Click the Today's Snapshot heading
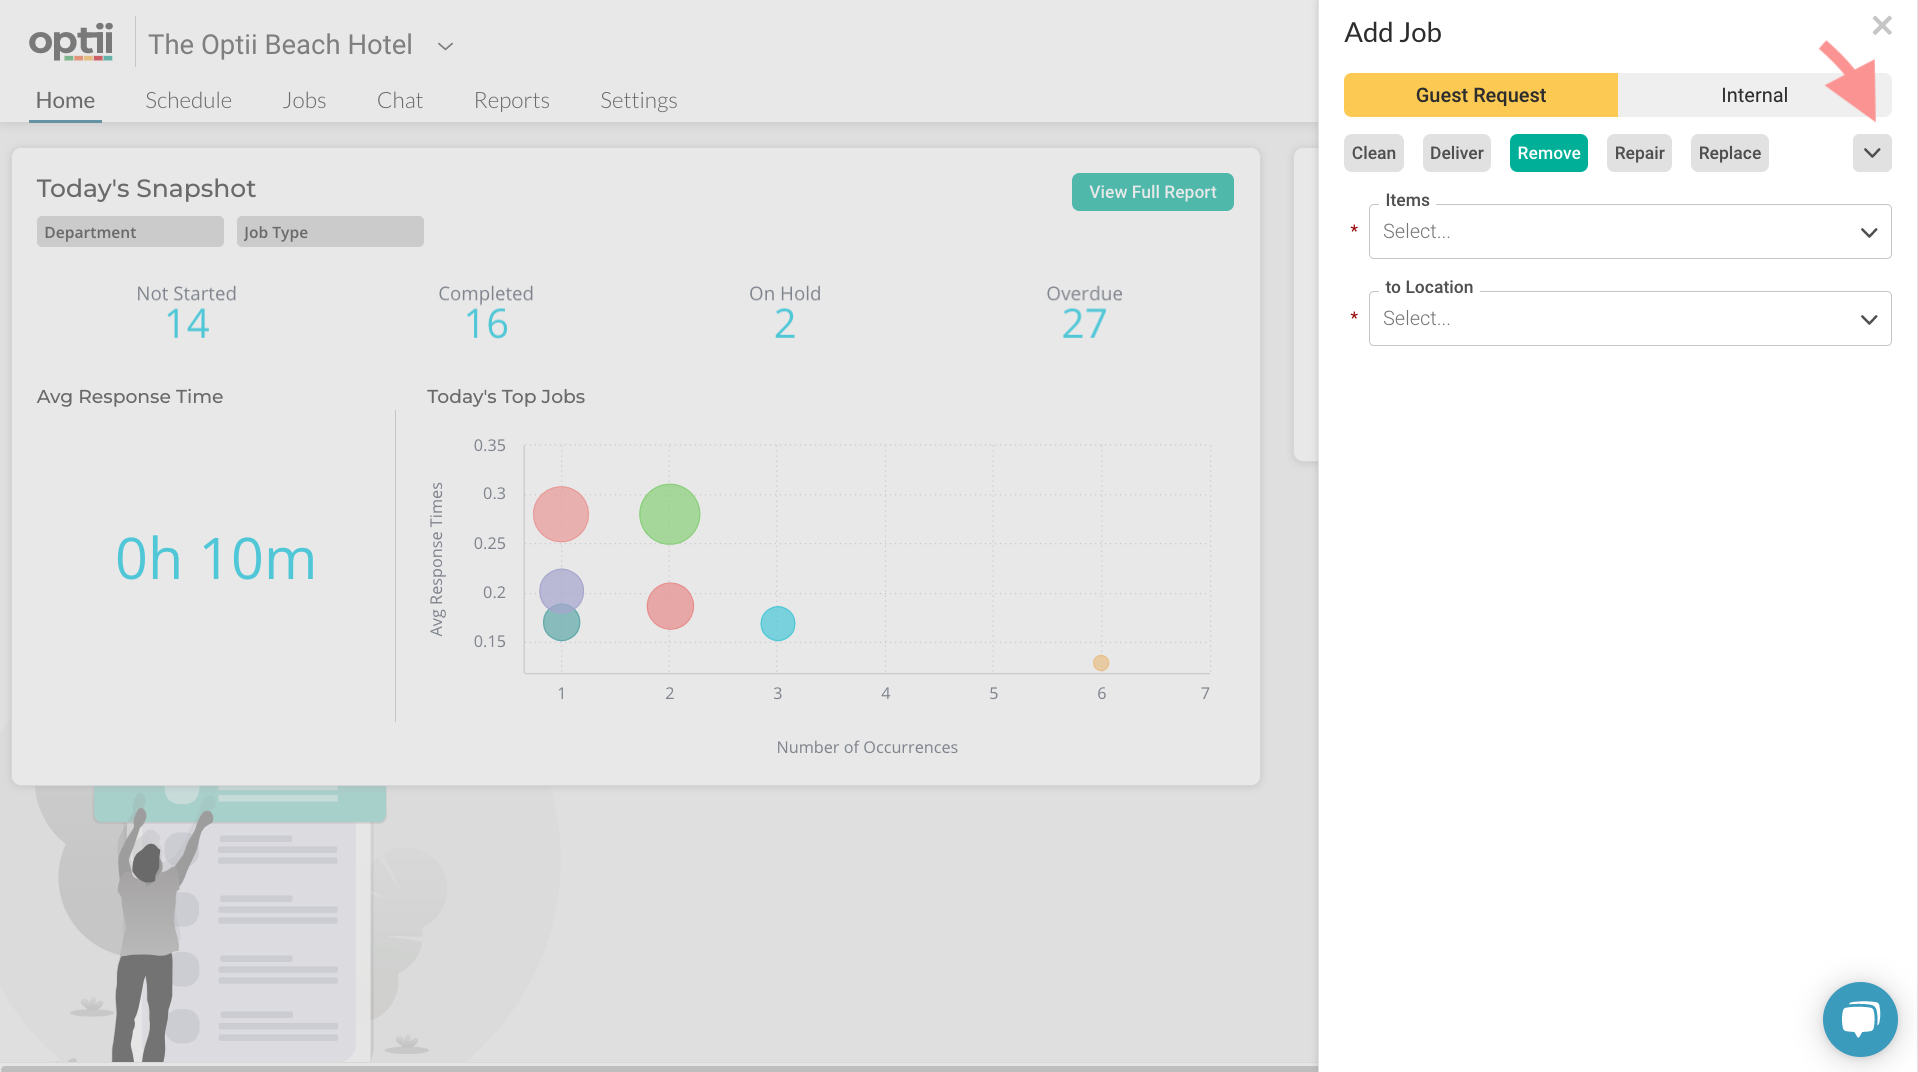The height and width of the screenshot is (1072, 1918). (x=146, y=189)
